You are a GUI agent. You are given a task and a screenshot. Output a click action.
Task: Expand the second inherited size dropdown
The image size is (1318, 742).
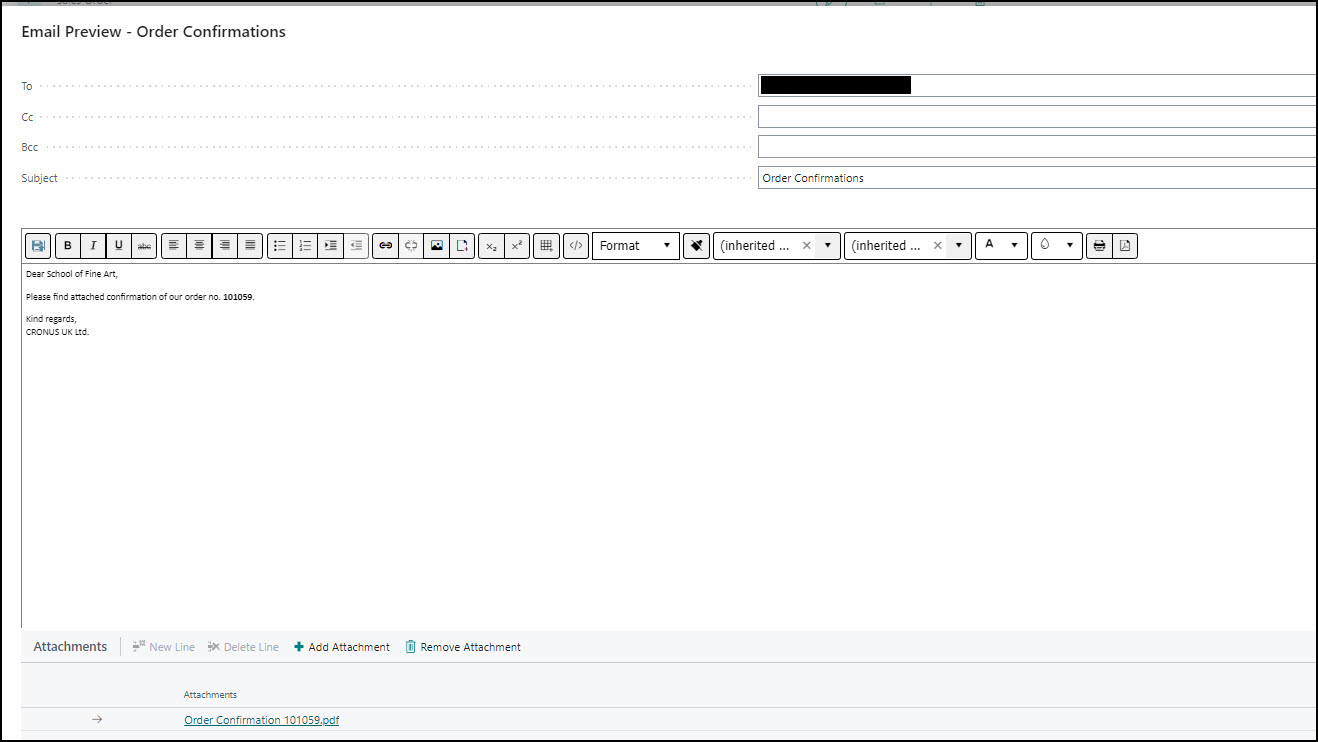[x=958, y=246]
